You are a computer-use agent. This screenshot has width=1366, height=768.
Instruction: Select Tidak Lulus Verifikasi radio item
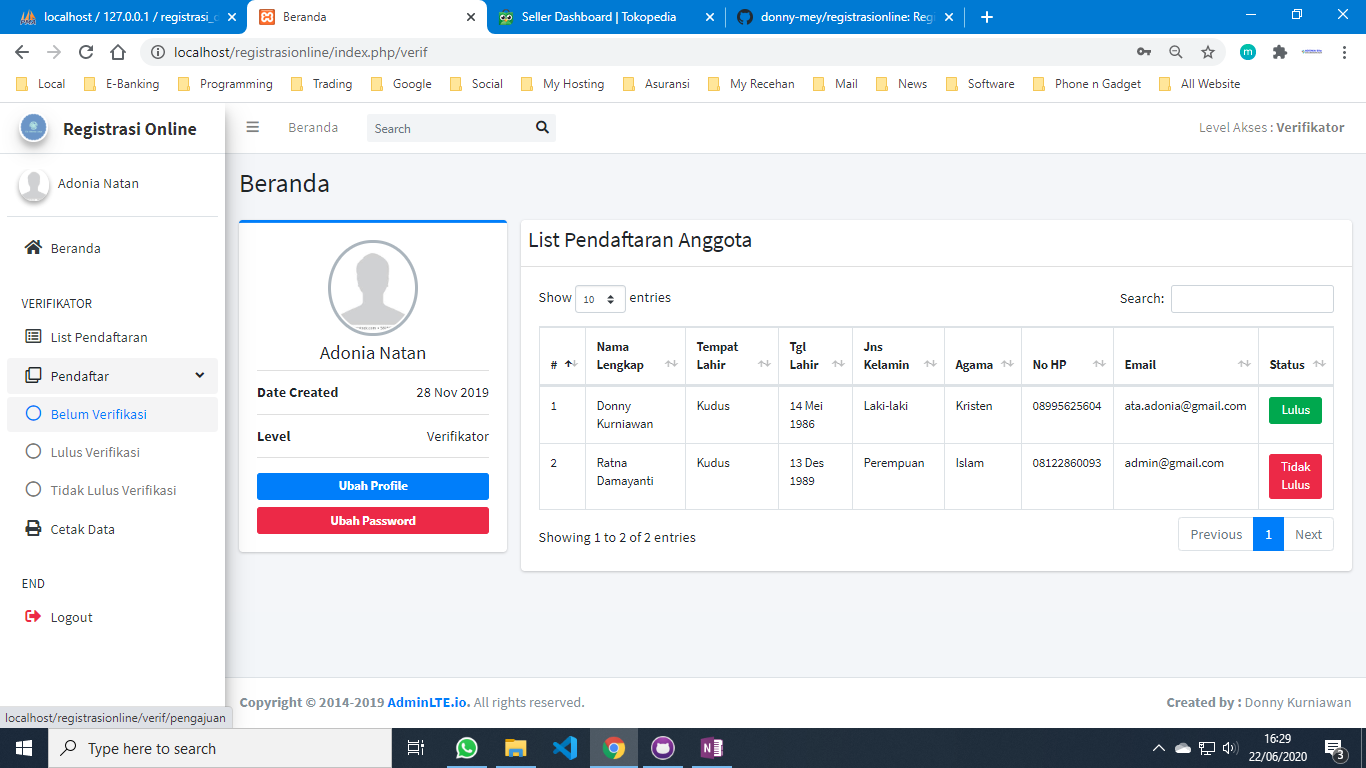pyautogui.click(x=33, y=490)
